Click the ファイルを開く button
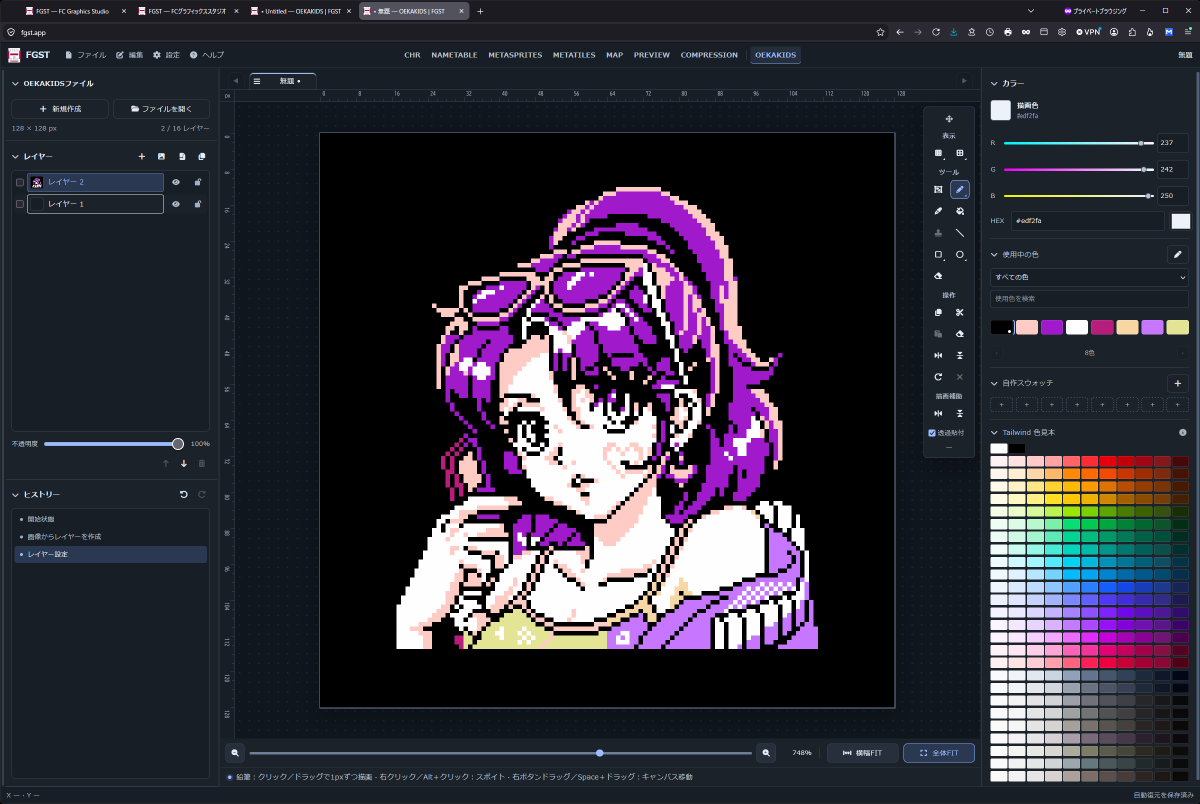Viewport: 1200px width, 804px height. 161,108
